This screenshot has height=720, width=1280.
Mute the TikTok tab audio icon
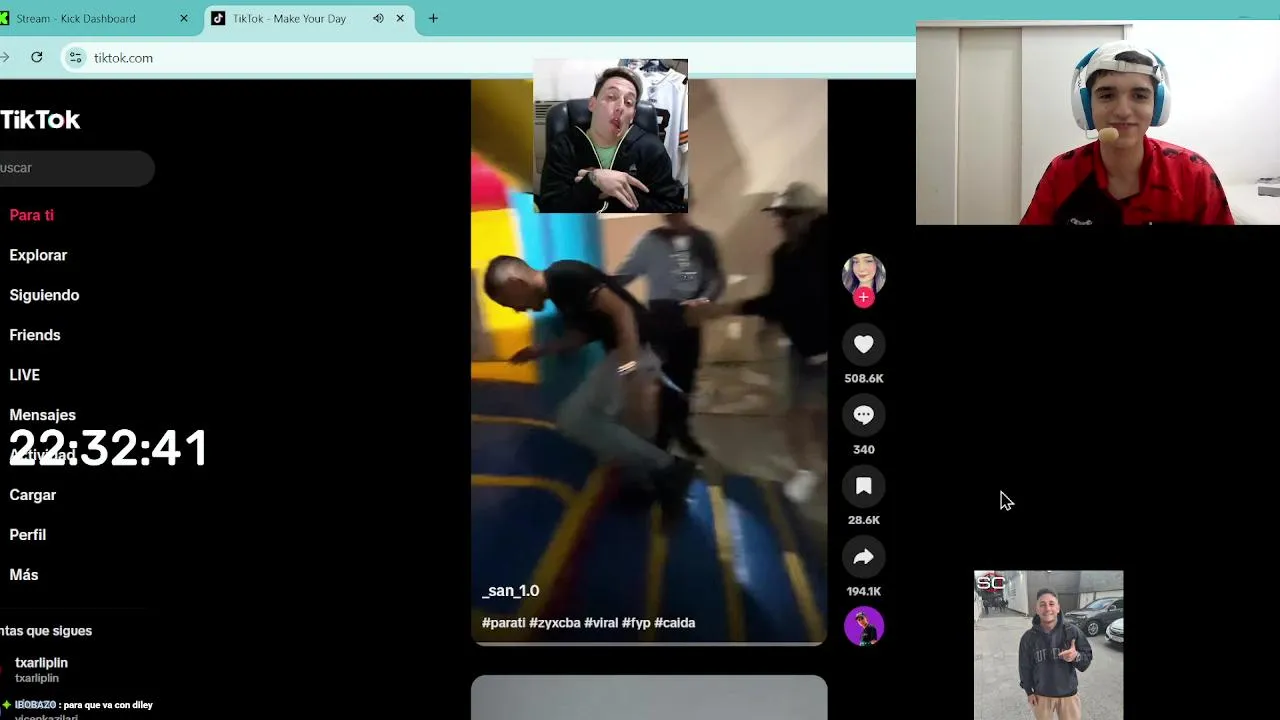378,18
